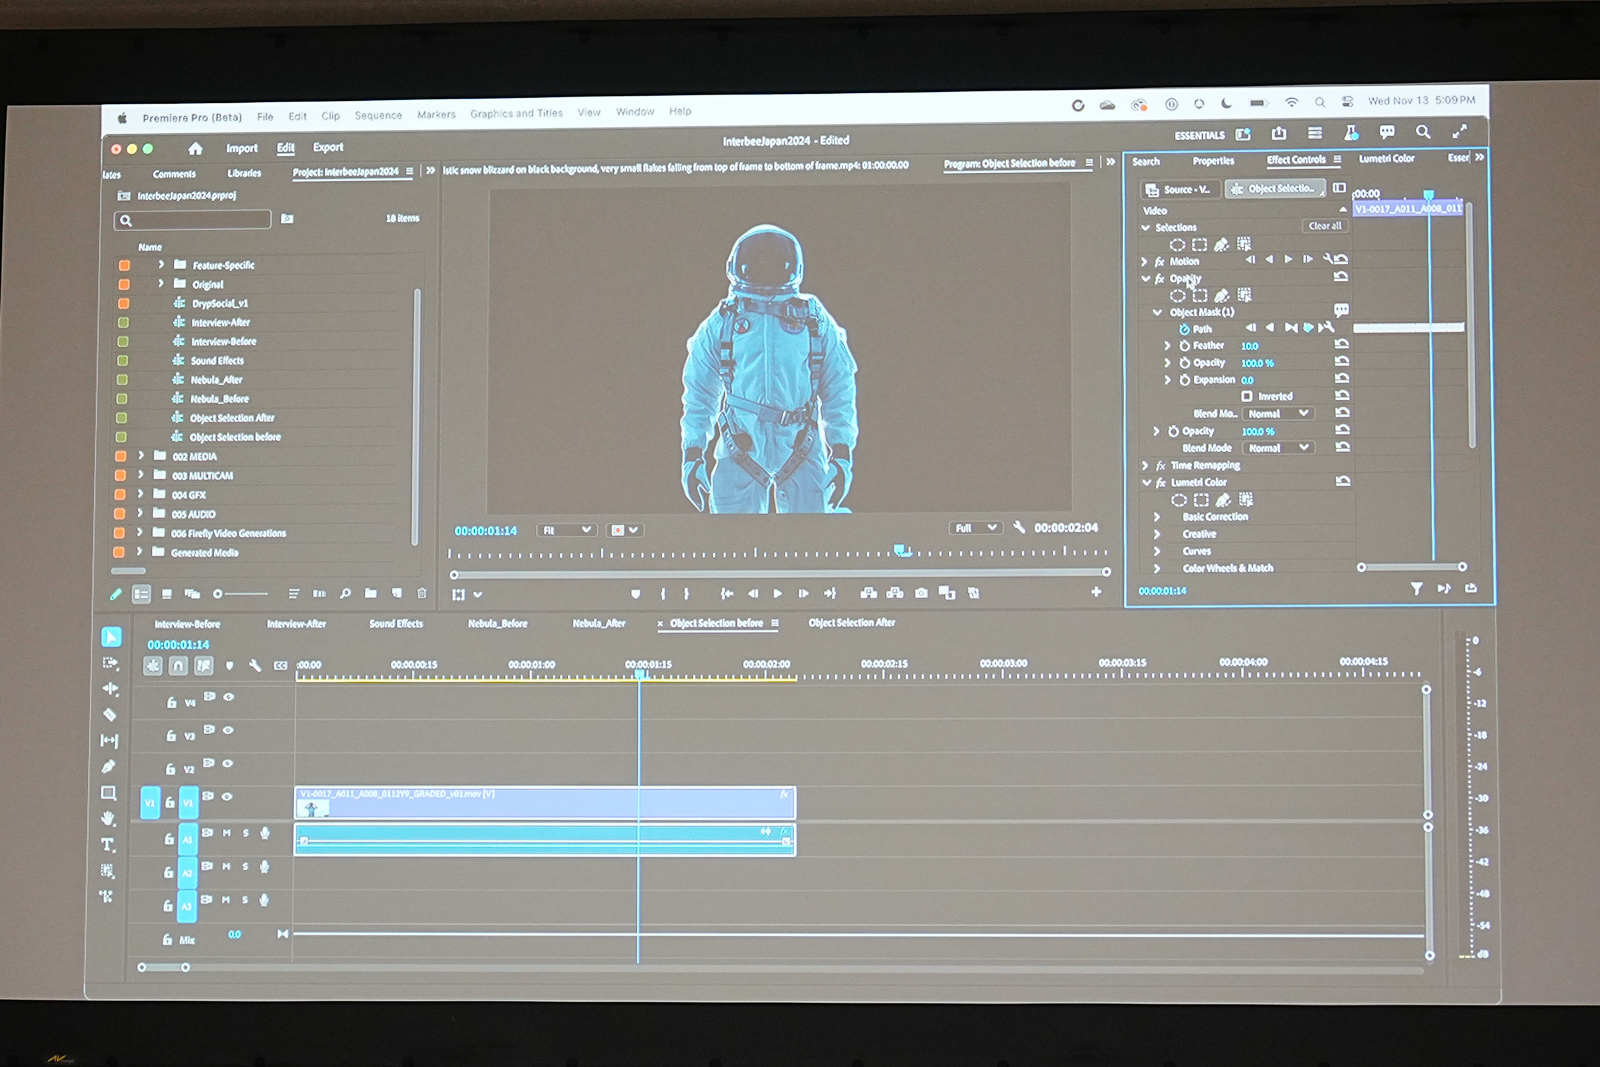
Task: Click the timeline playhead marker
Action: tap(640, 675)
